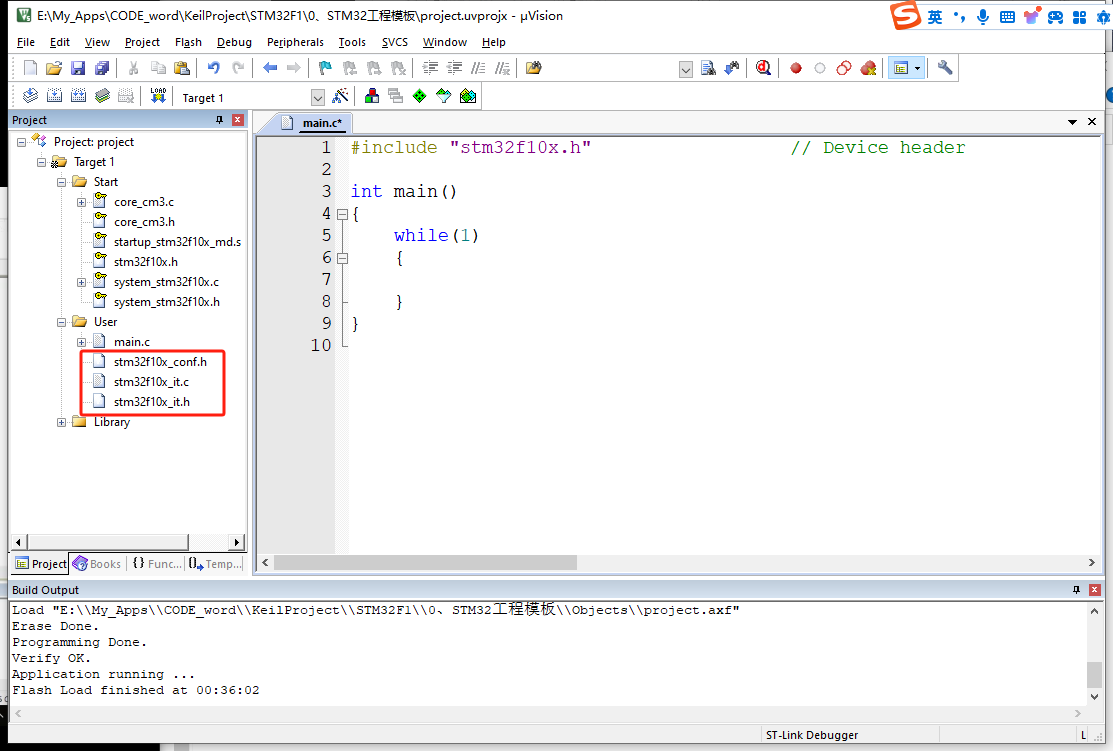Pin the Project panel
Image resolution: width=1113 pixels, height=751 pixels.
point(219,120)
